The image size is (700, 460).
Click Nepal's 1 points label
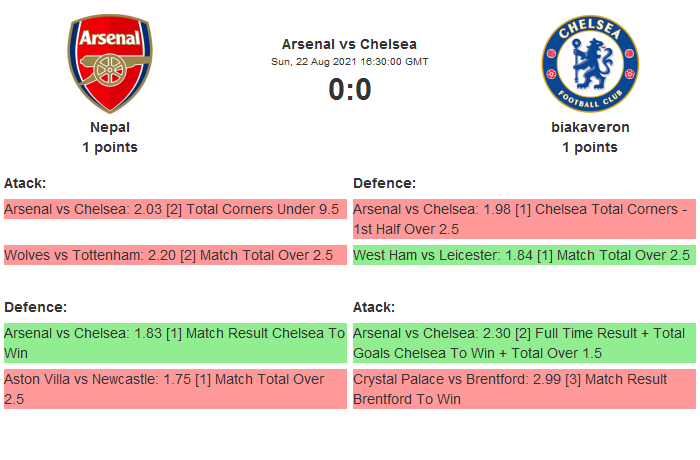click(110, 147)
